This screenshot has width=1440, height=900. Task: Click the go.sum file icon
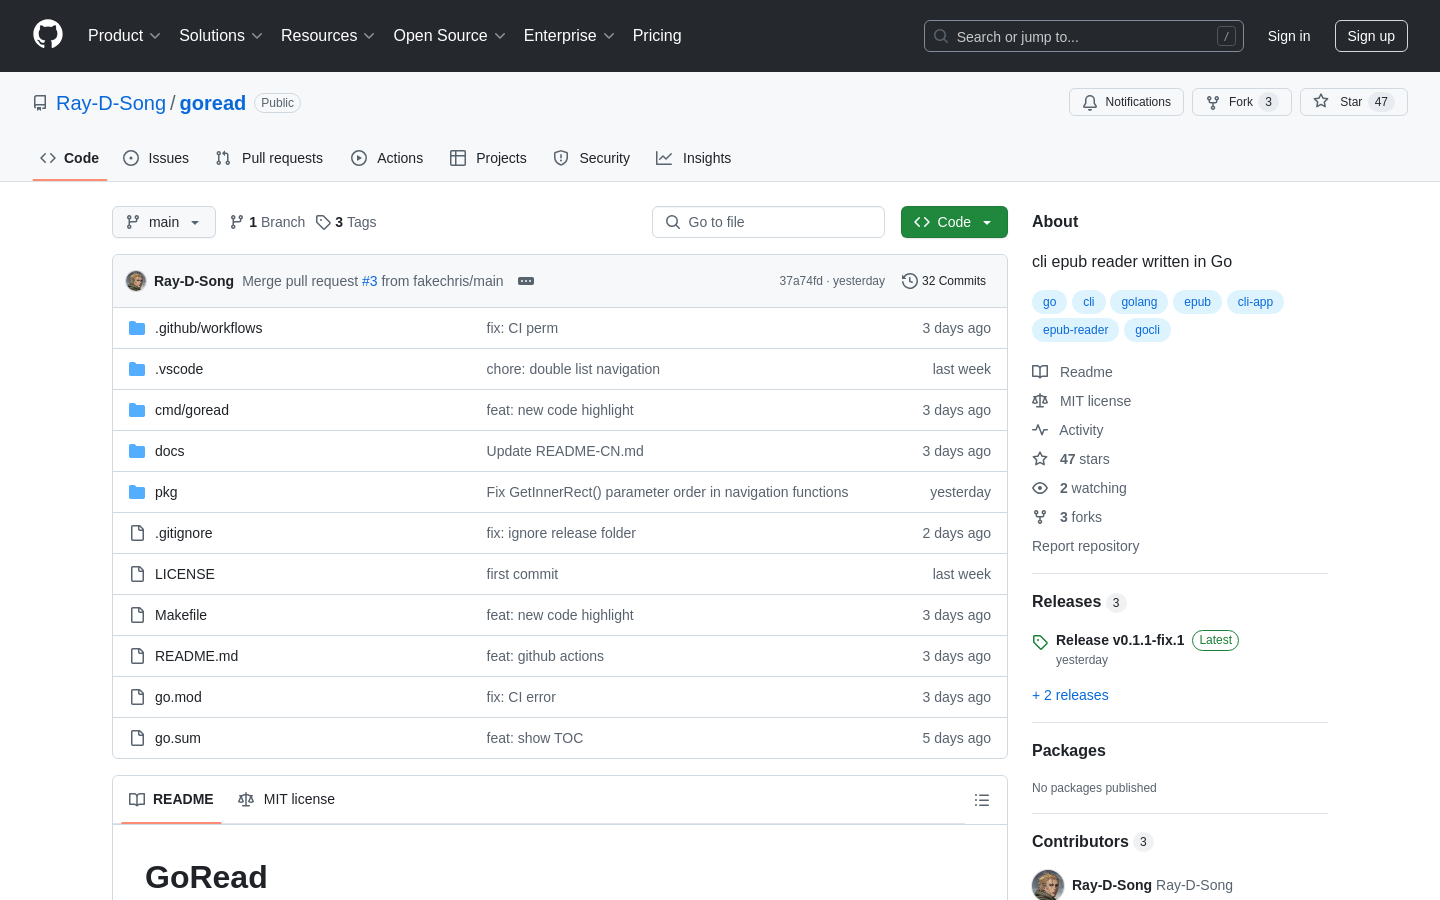click(137, 738)
